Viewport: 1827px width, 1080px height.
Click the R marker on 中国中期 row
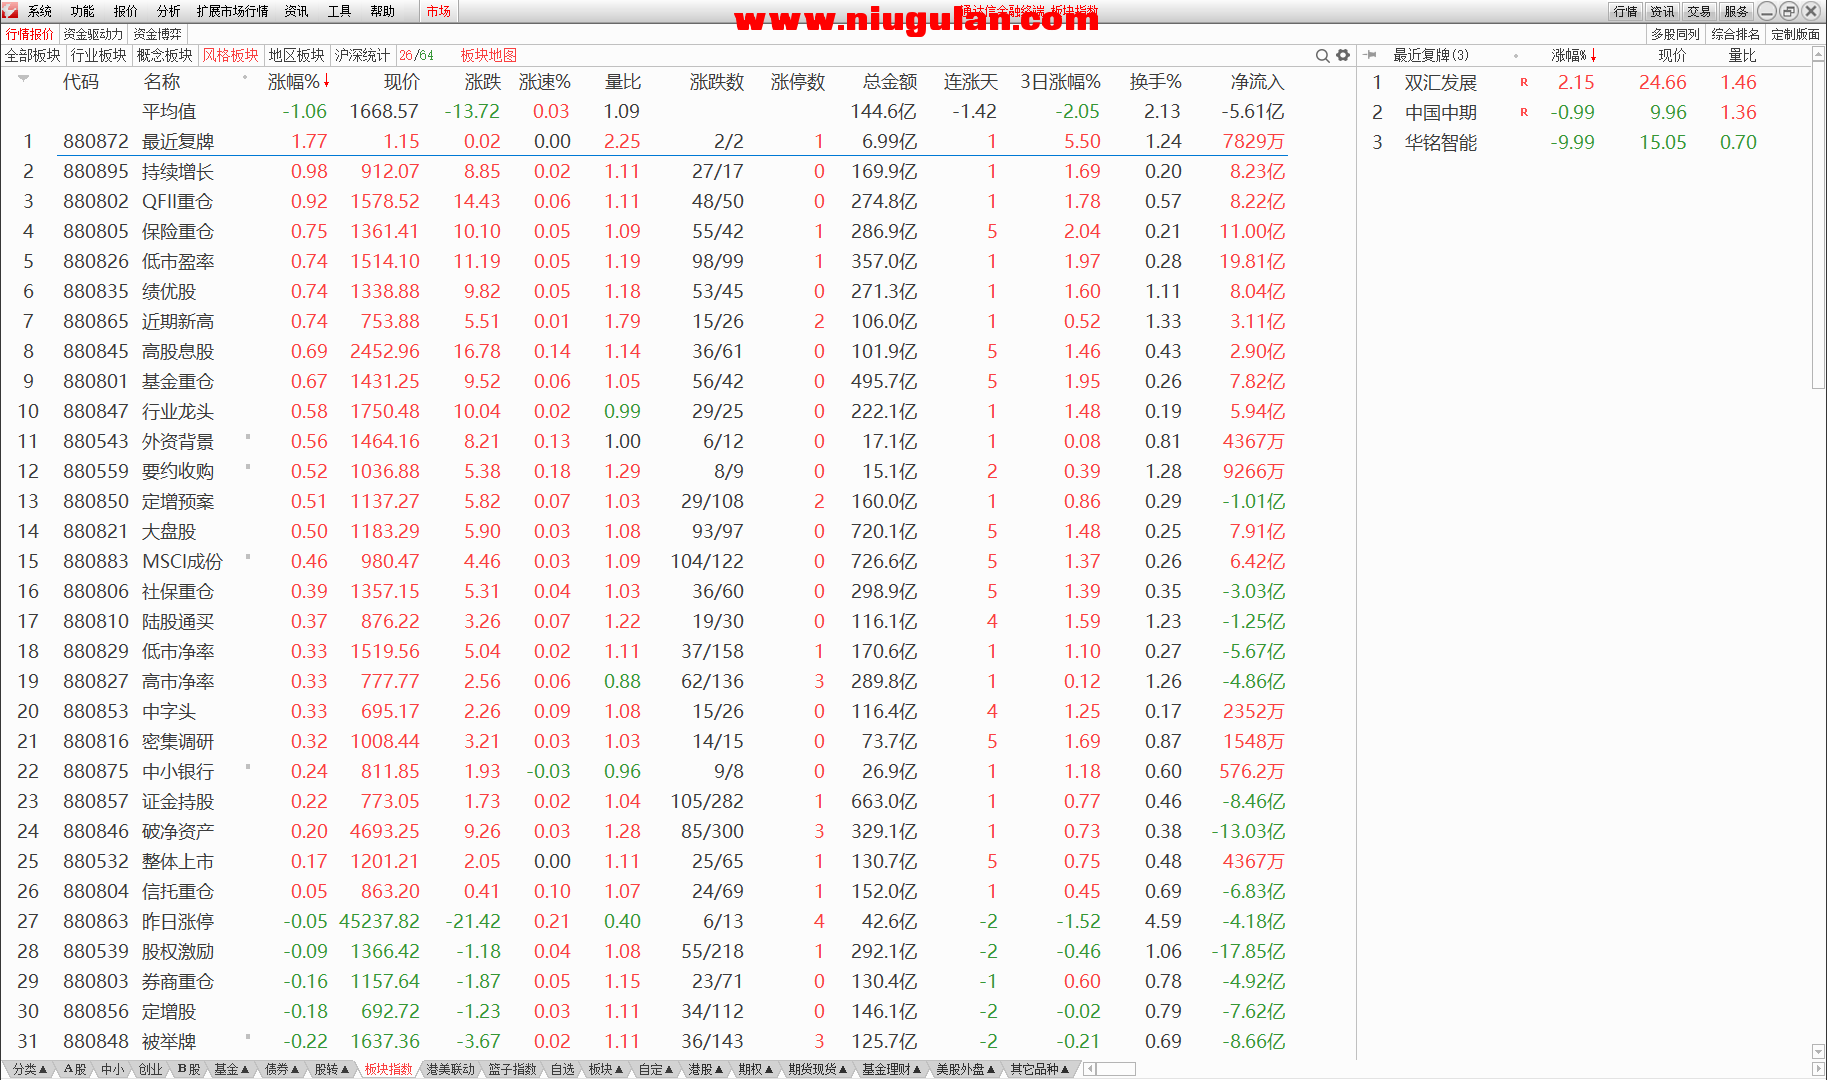(x=1524, y=113)
